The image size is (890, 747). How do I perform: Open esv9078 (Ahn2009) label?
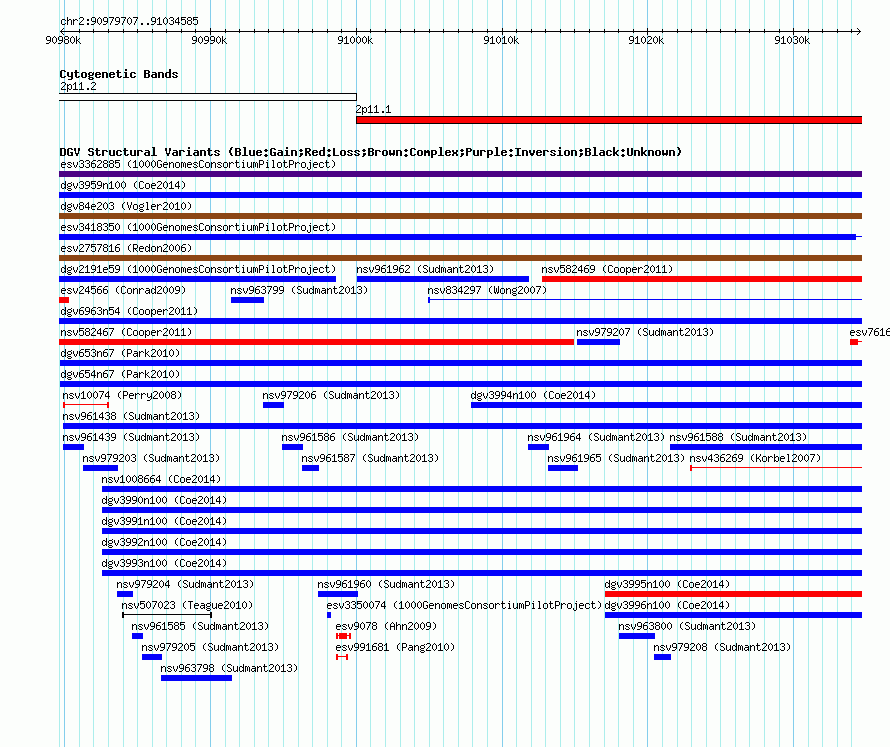tap(386, 626)
